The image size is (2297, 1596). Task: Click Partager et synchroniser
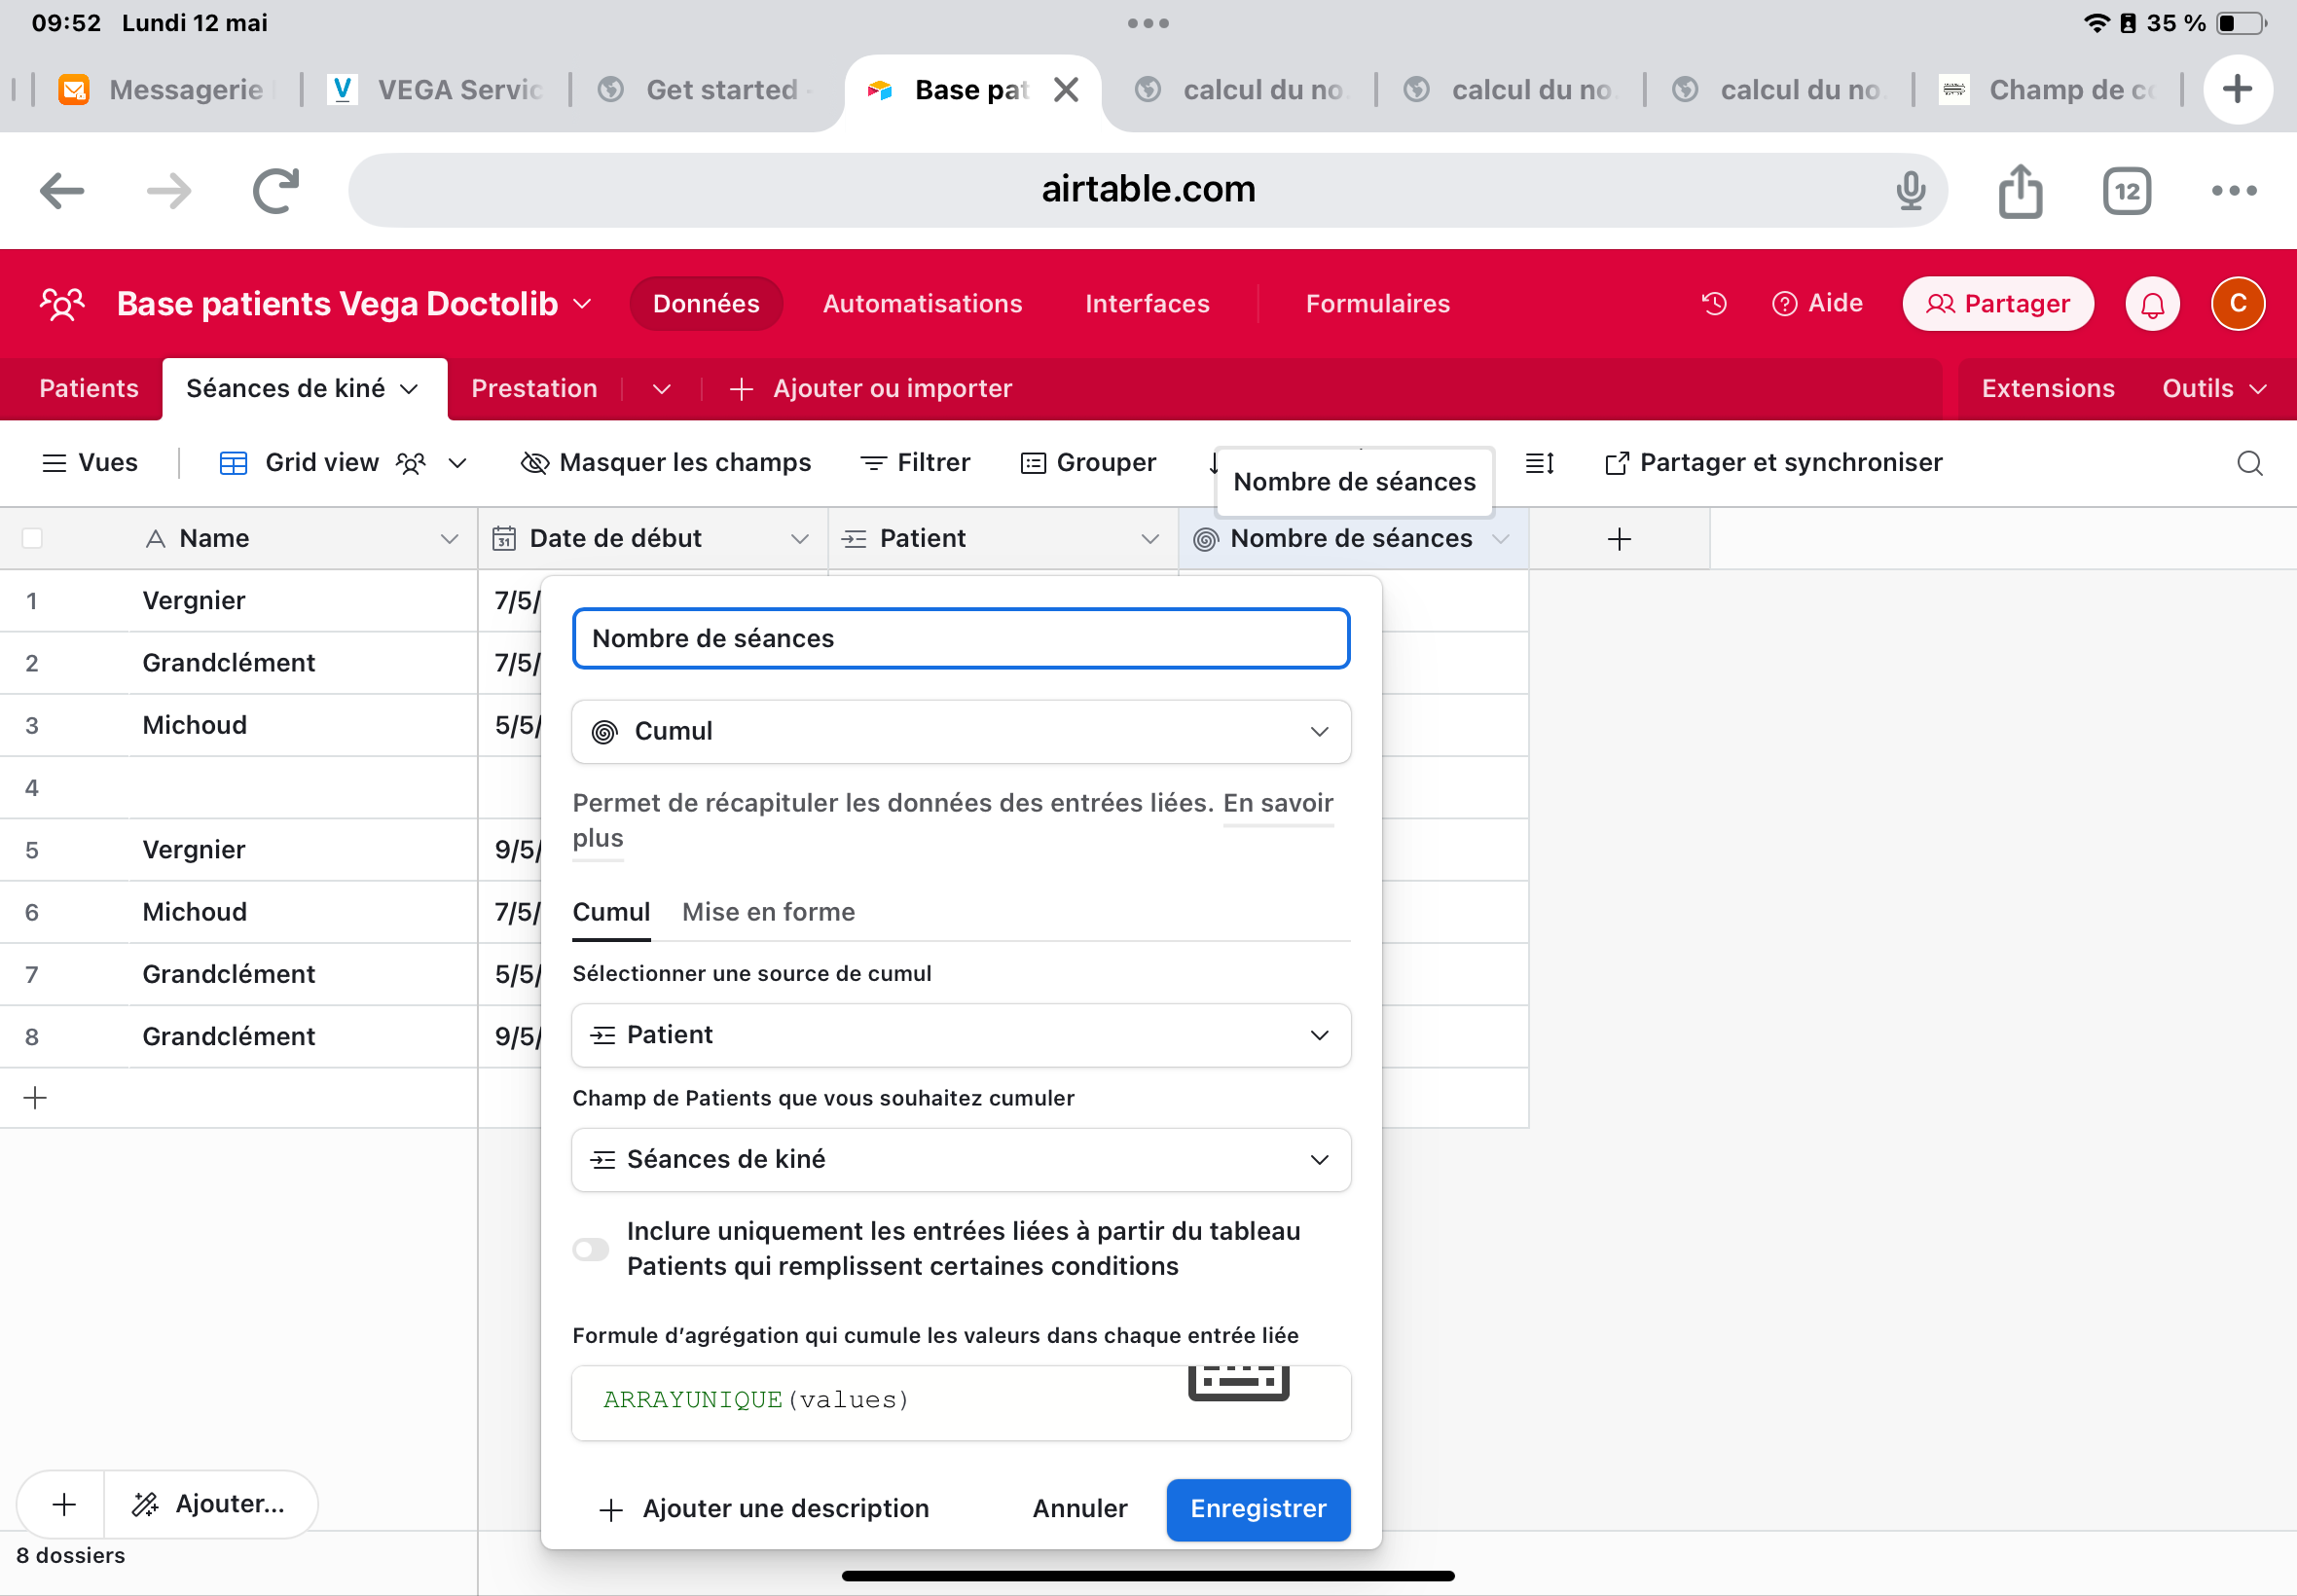1773,463
